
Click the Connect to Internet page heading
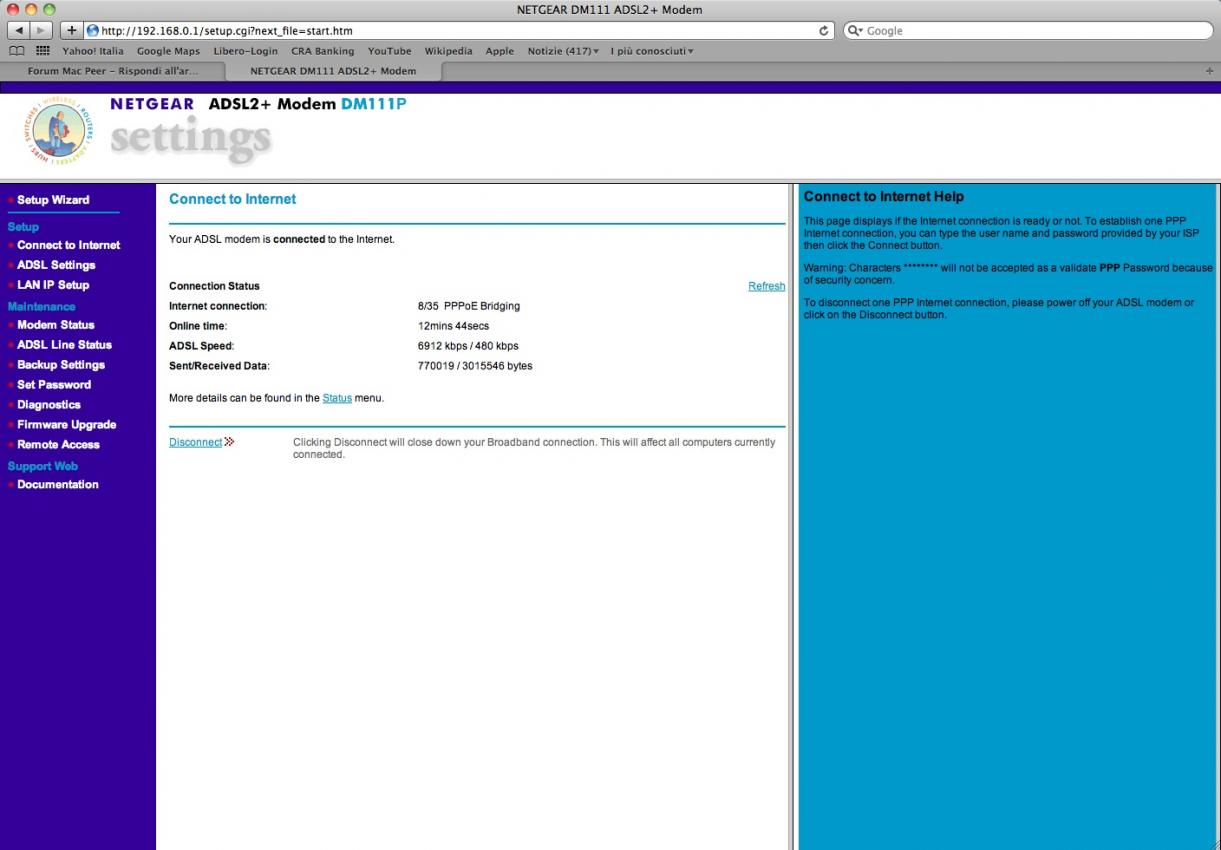[x=233, y=199]
